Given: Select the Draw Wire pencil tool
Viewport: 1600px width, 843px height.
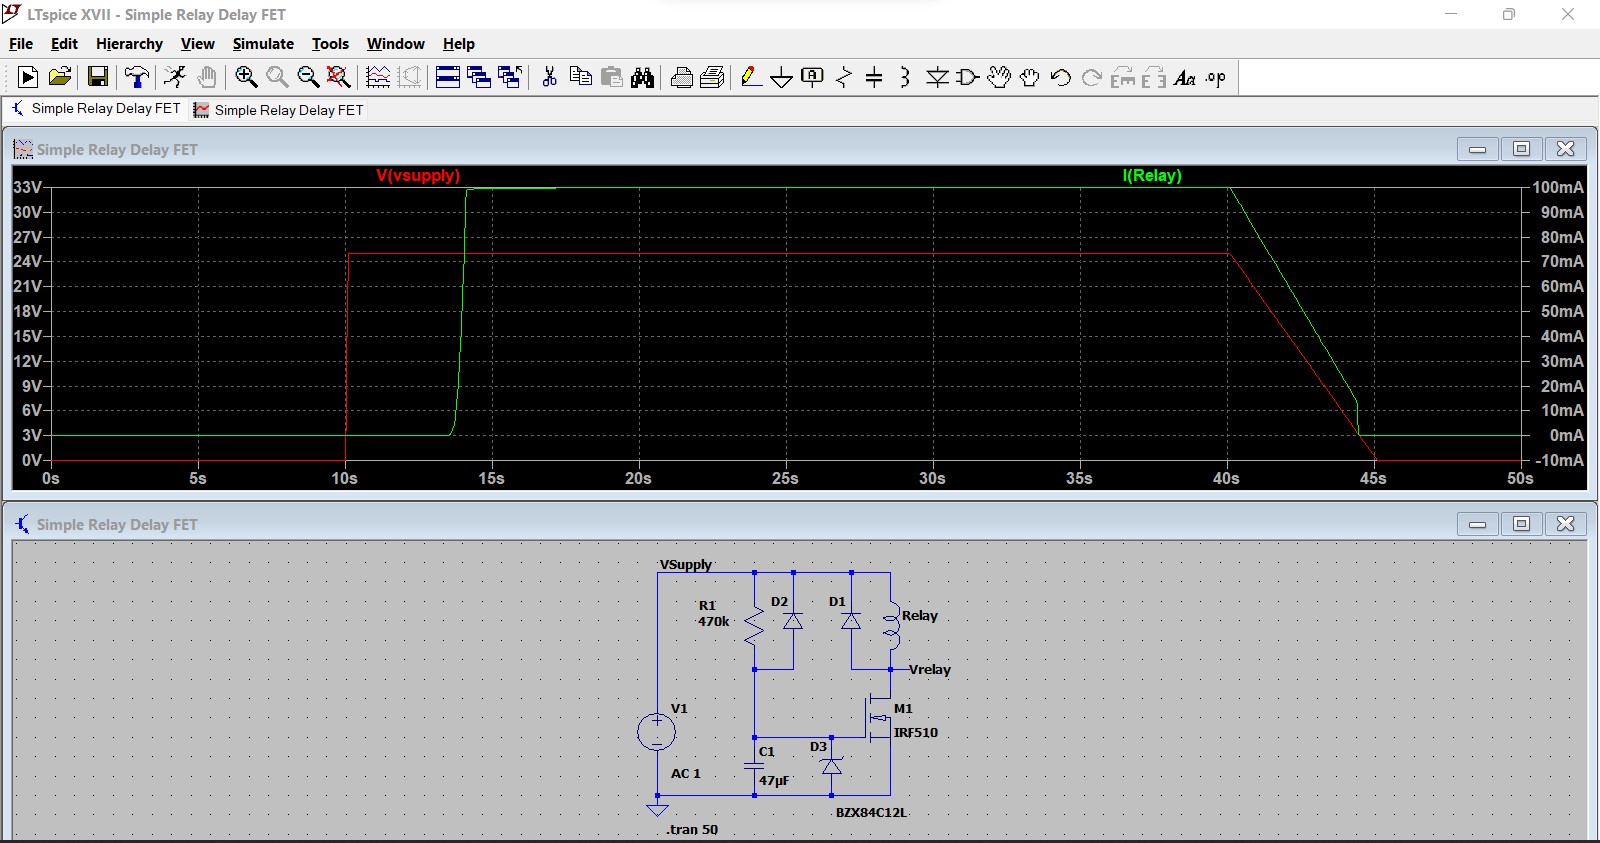Looking at the screenshot, I should [751, 77].
